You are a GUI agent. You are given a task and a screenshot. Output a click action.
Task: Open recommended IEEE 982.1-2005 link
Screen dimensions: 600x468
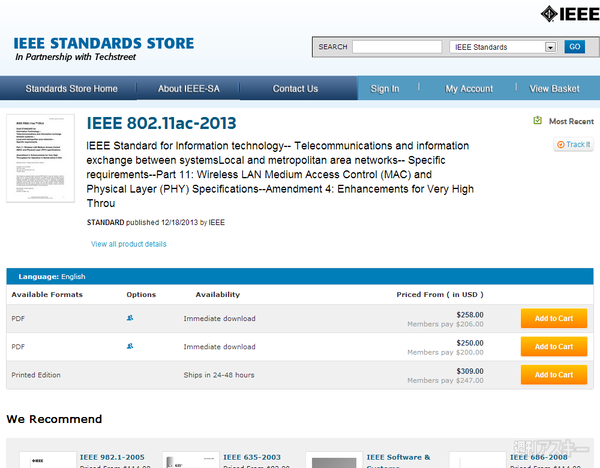click(x=112, y=457)
